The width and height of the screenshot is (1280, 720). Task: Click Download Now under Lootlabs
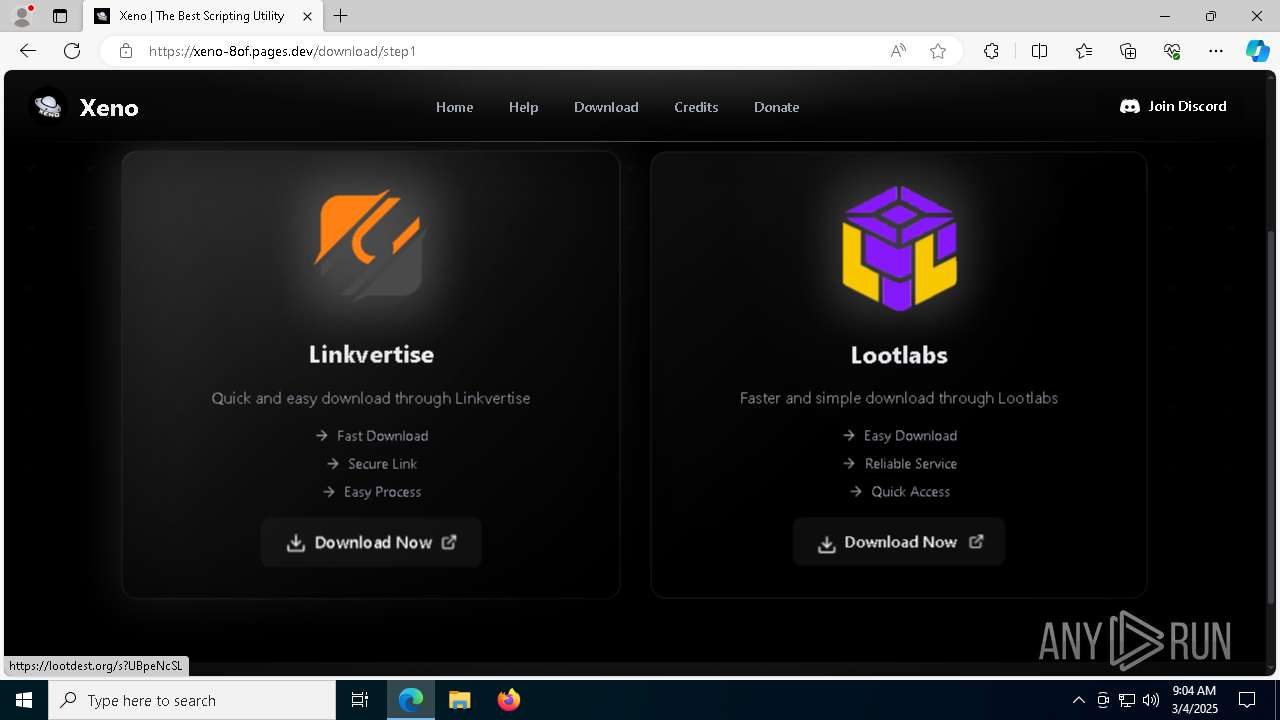coord(899,542)
